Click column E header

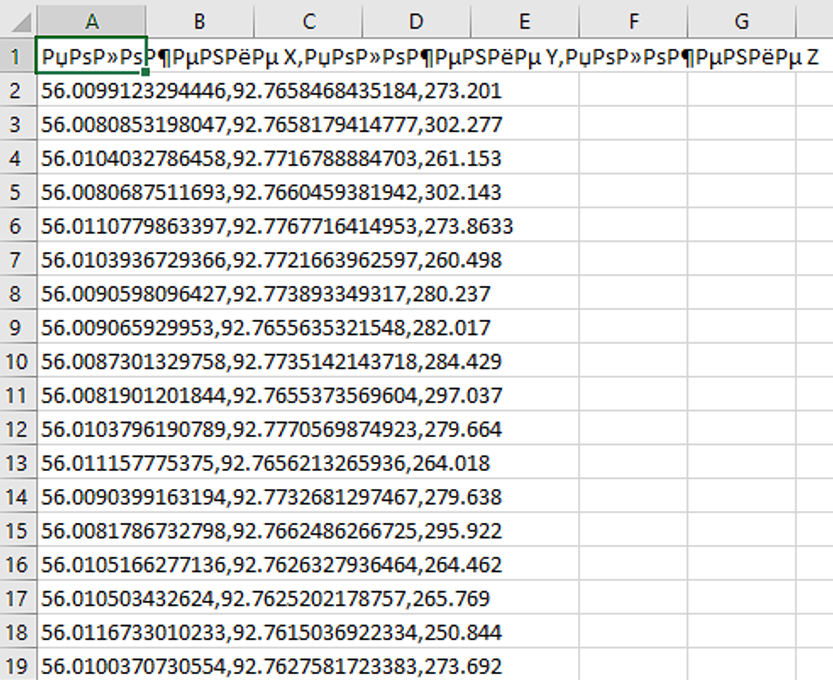pos(524,20)
